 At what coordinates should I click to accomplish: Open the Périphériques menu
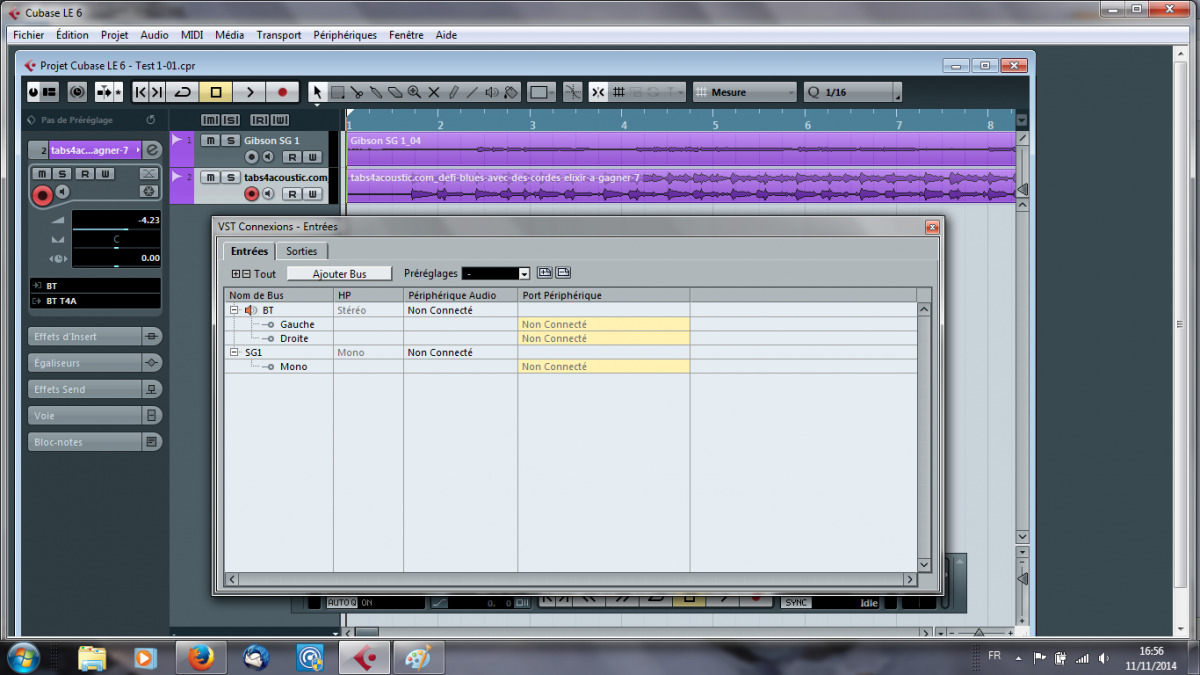tap(345, 35)
